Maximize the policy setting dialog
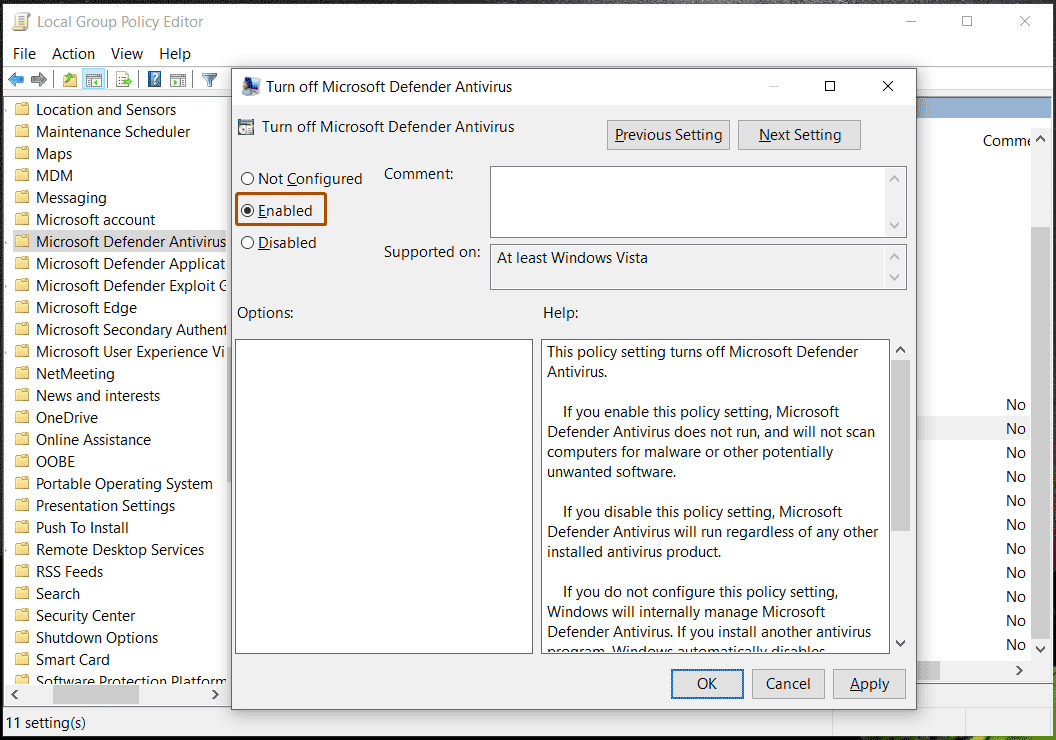Screen dimensions: 1056x740 (830, 86)
